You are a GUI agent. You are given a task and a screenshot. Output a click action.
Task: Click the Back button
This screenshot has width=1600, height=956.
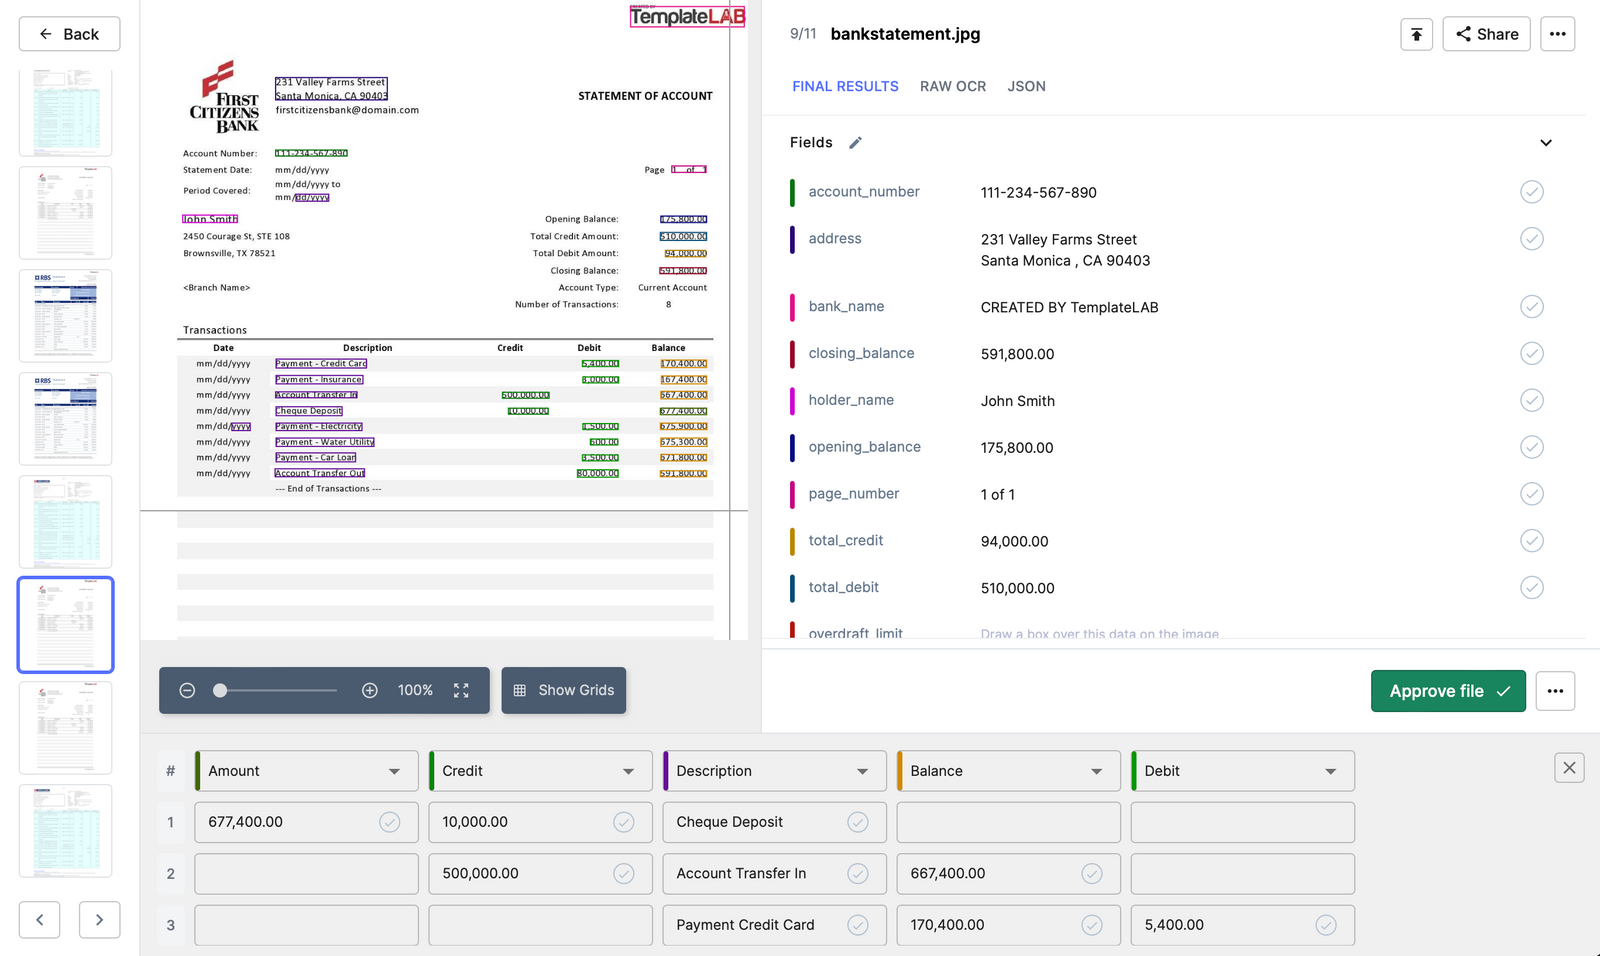(x=69, y=33)
